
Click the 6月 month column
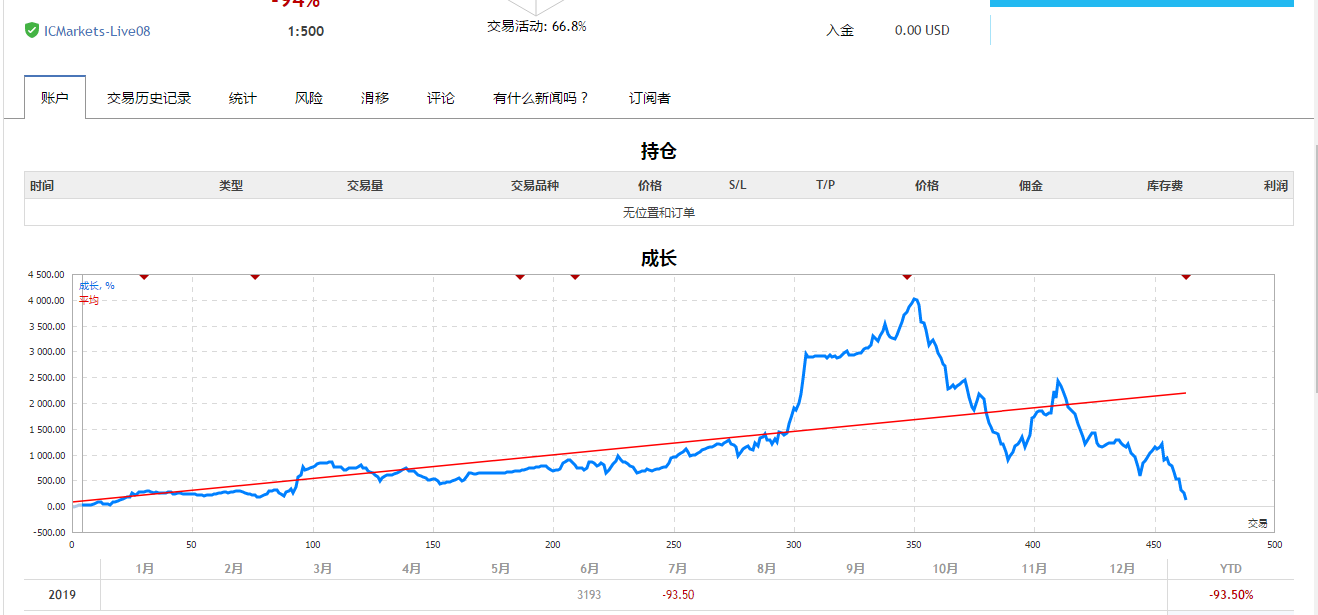pos(590,569)
